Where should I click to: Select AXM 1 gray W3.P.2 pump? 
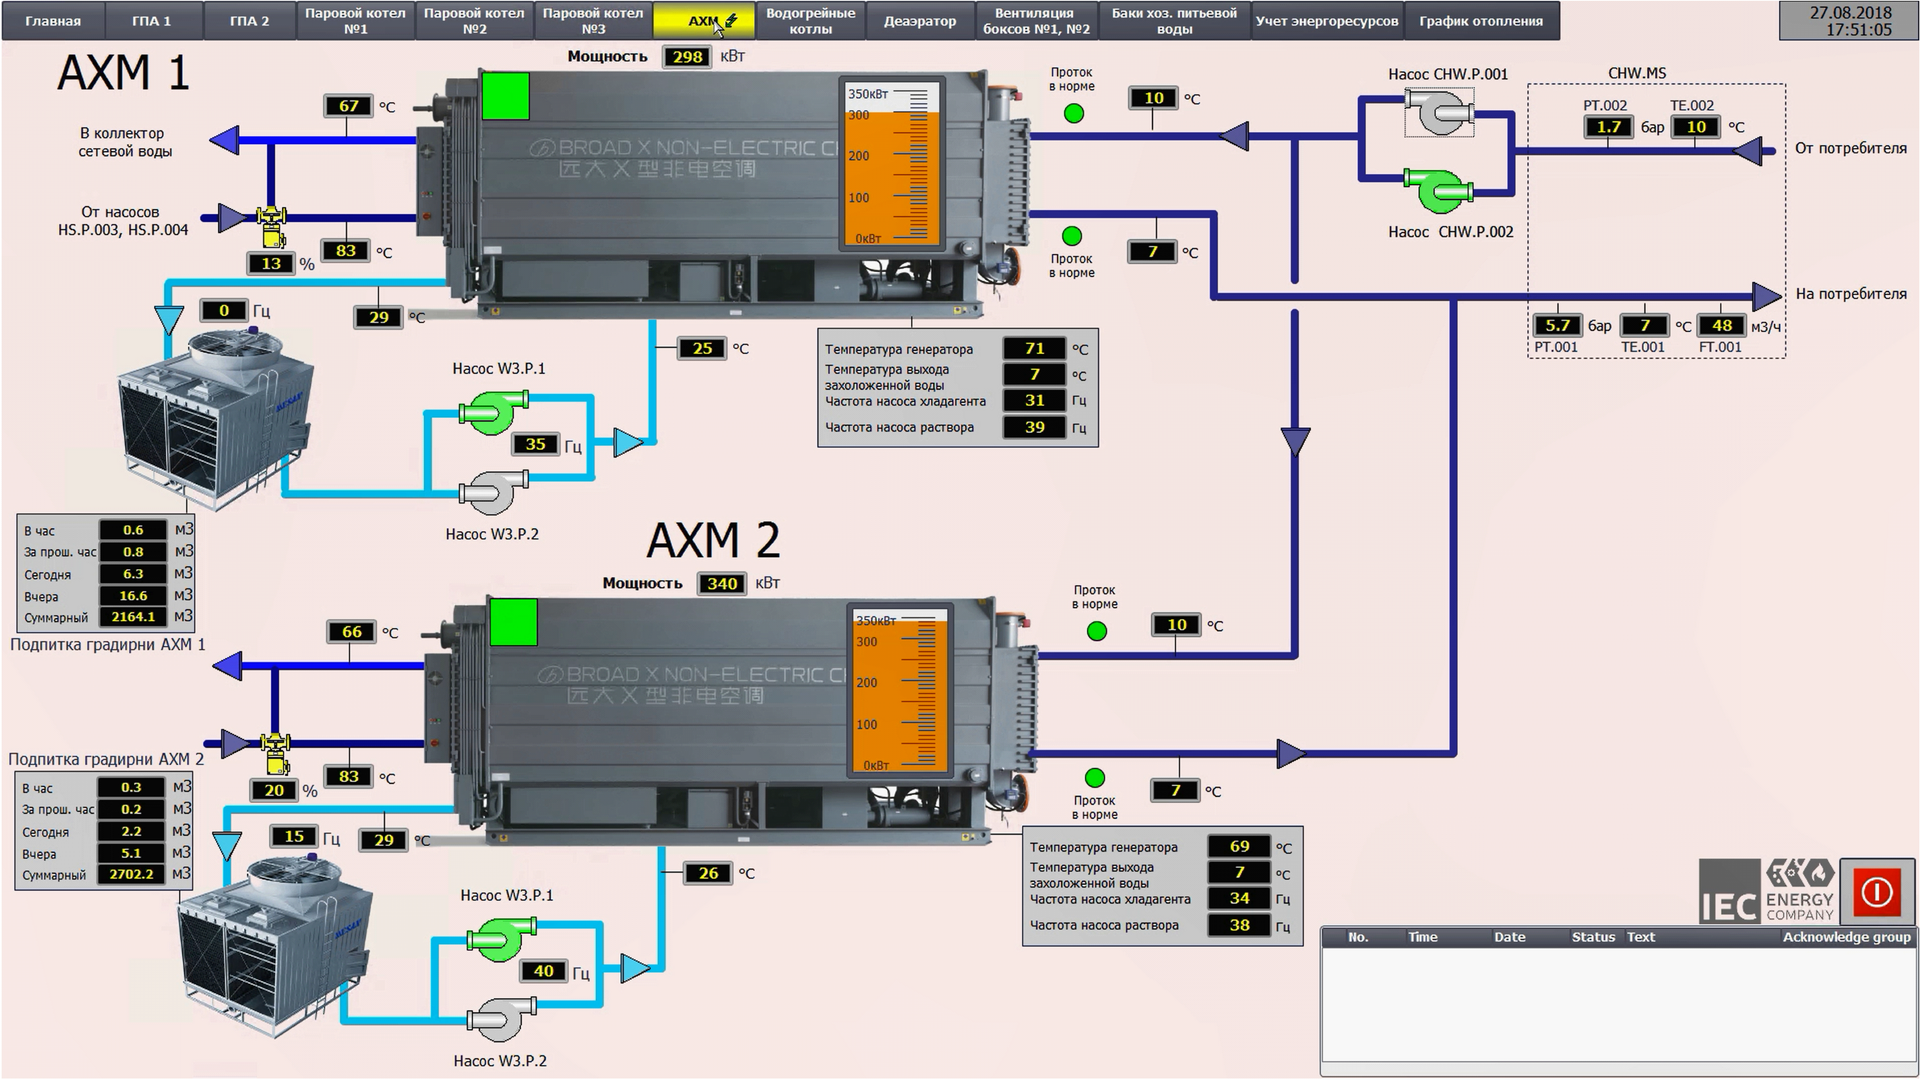coord(492,492)
